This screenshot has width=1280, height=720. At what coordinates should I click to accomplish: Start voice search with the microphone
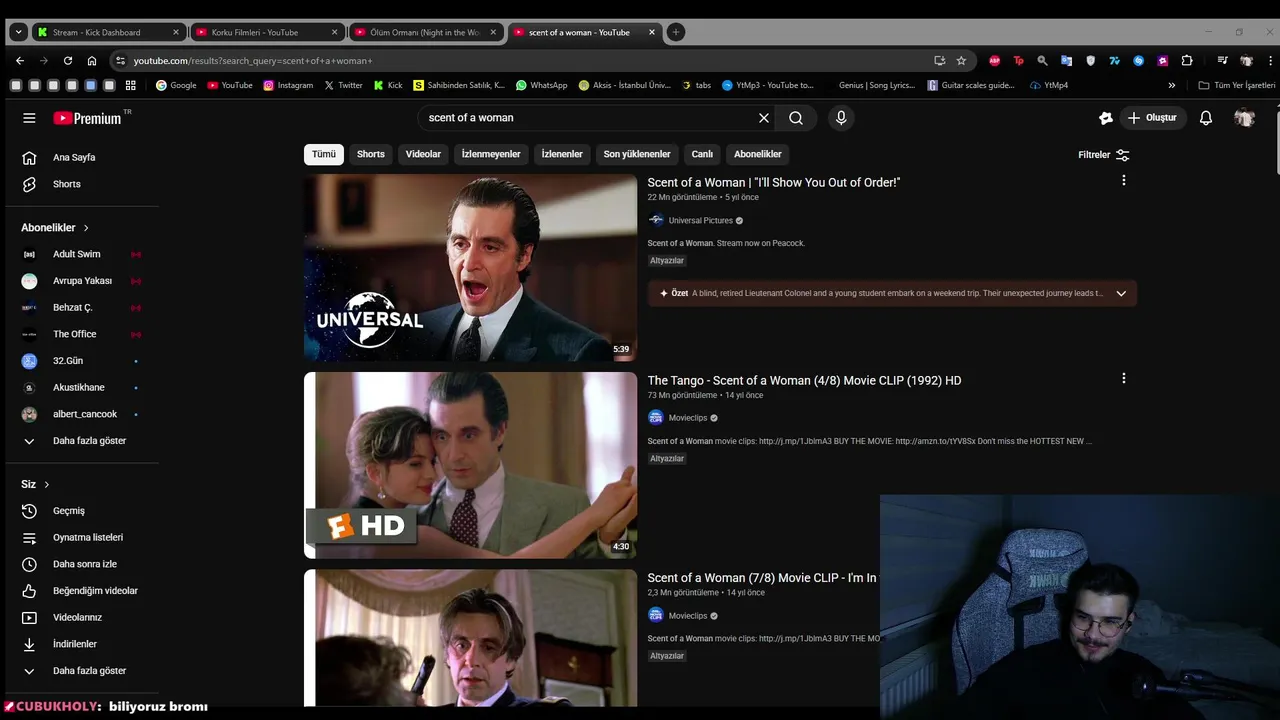(841, 118)
